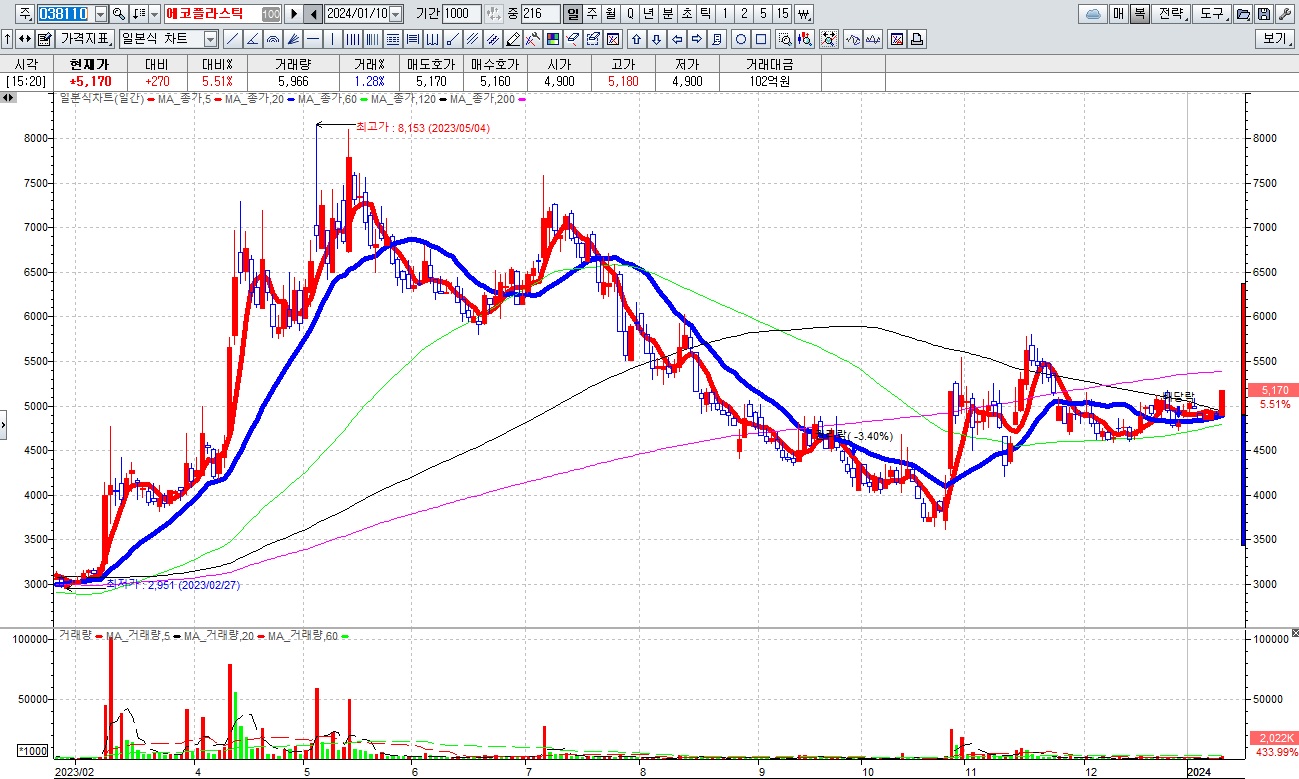Image resolution: width=1299 pixels, height=779 pixels.
Task: Select the angle line drawing tool
Action: coord(252,39)
